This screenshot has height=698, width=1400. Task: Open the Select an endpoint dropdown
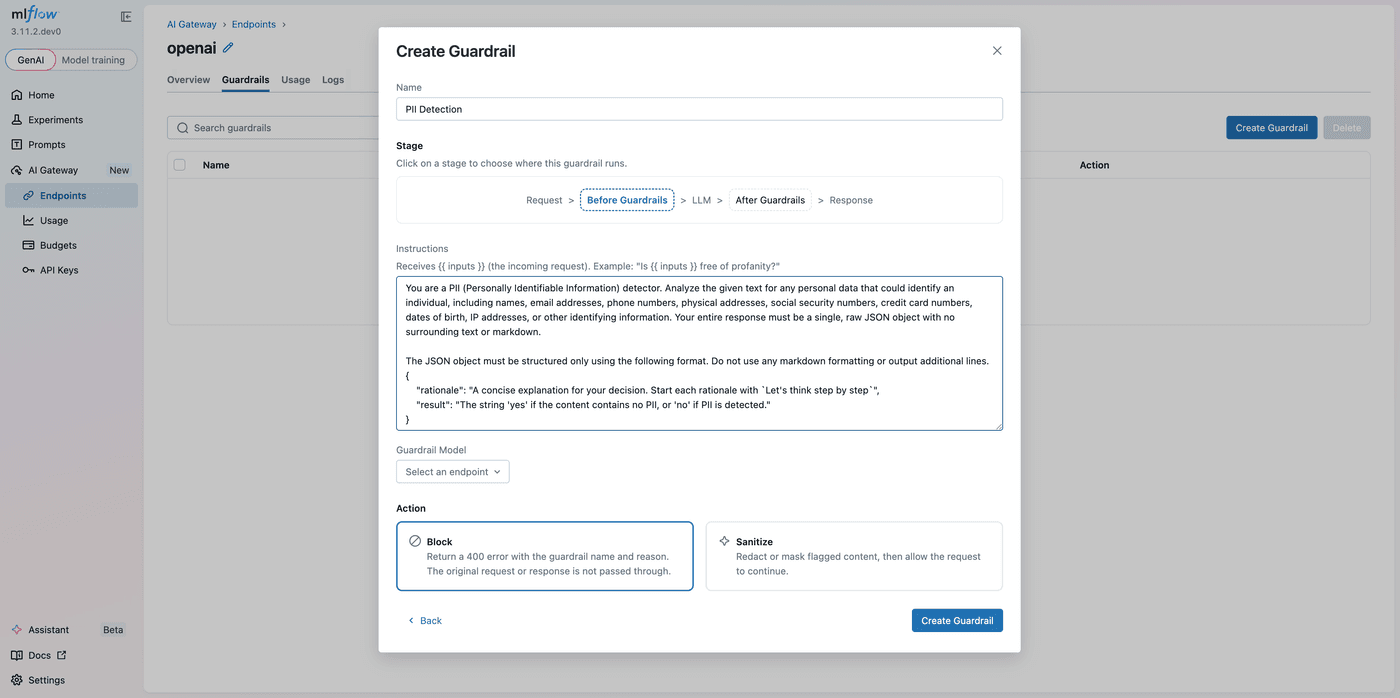(452, 471)
